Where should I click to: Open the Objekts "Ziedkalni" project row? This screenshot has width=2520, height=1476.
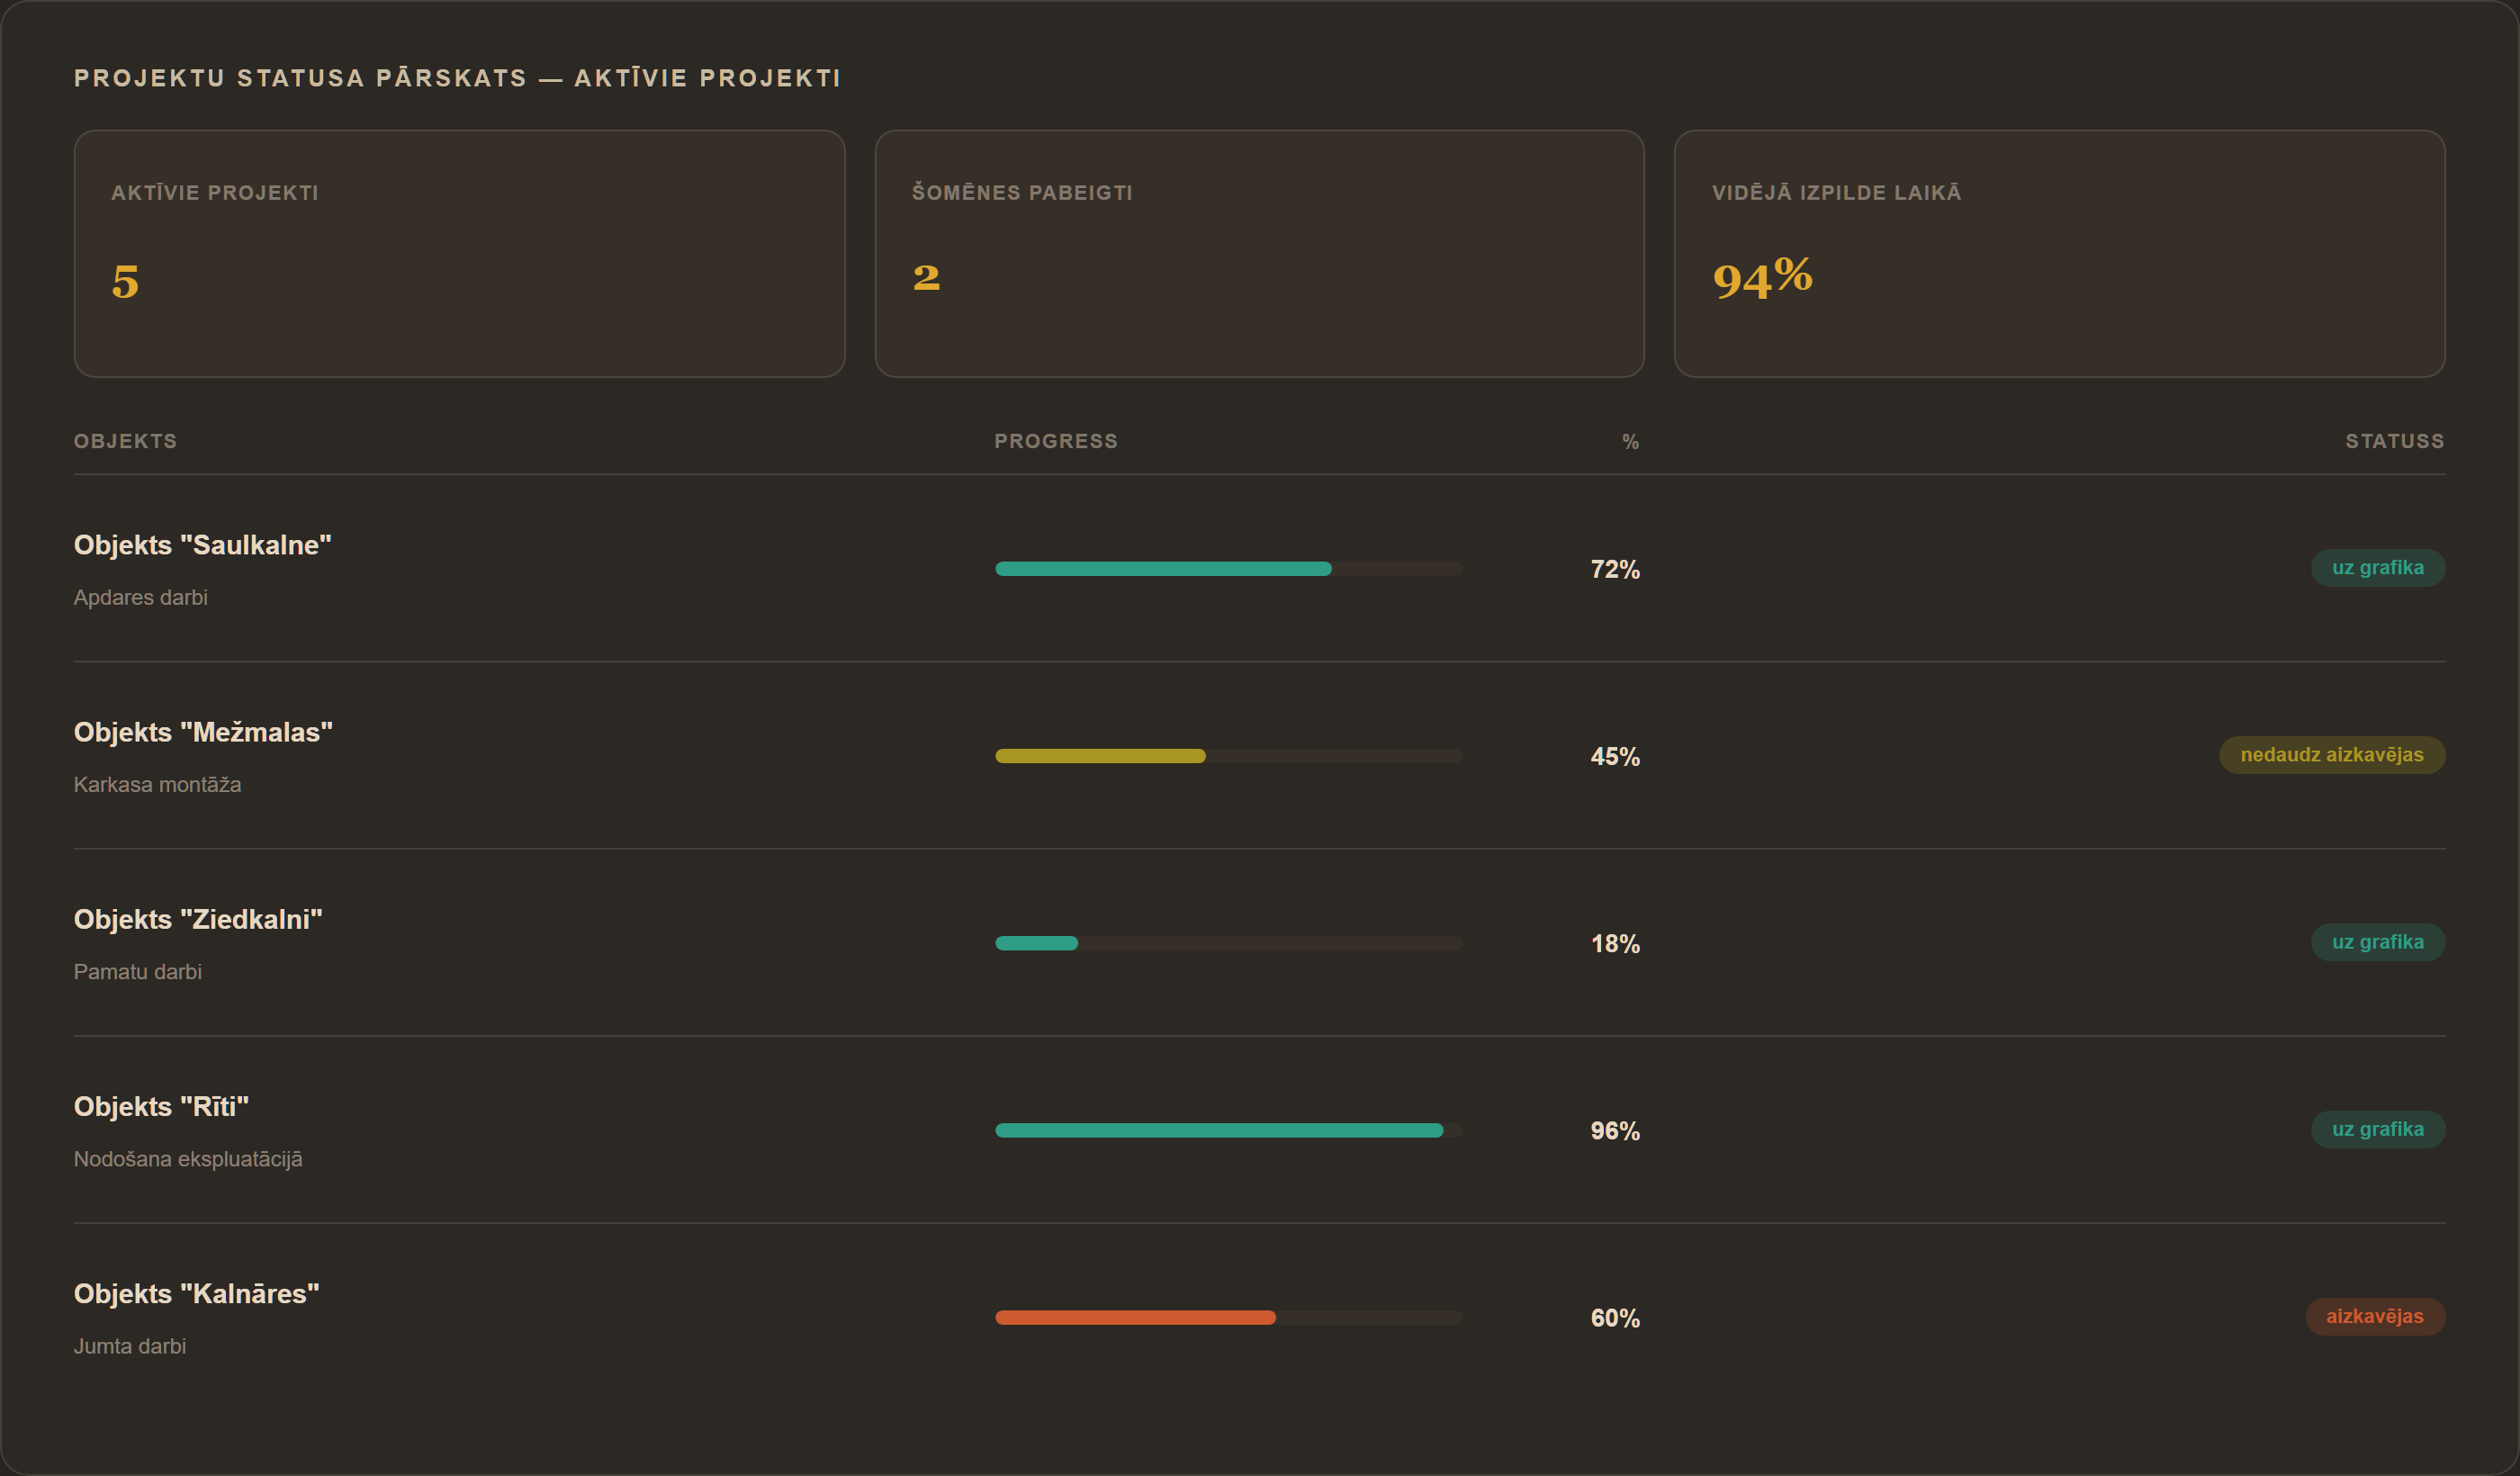(x=1259, y=942)
